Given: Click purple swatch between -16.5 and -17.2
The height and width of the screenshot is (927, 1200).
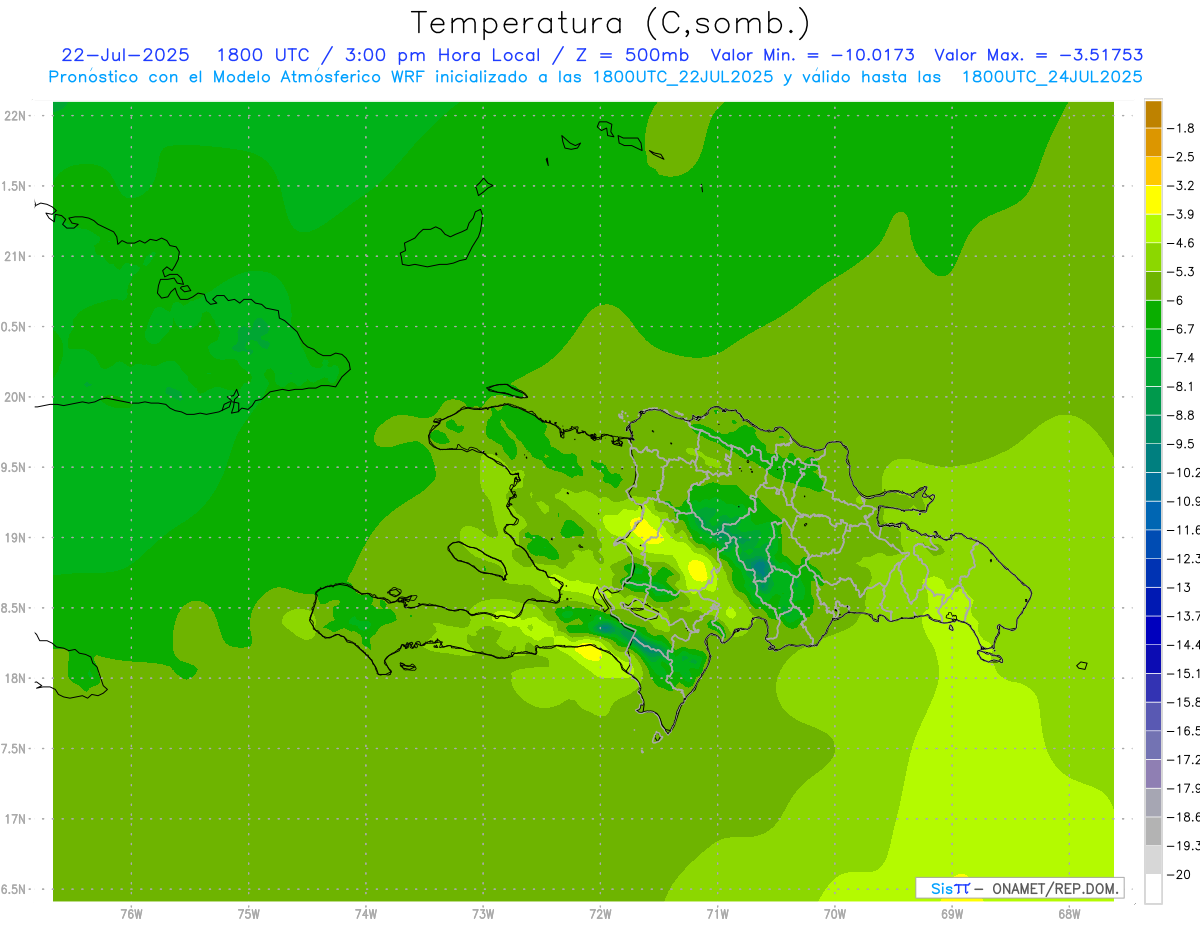Looking at the screenshot, I should coord(1153,745).
